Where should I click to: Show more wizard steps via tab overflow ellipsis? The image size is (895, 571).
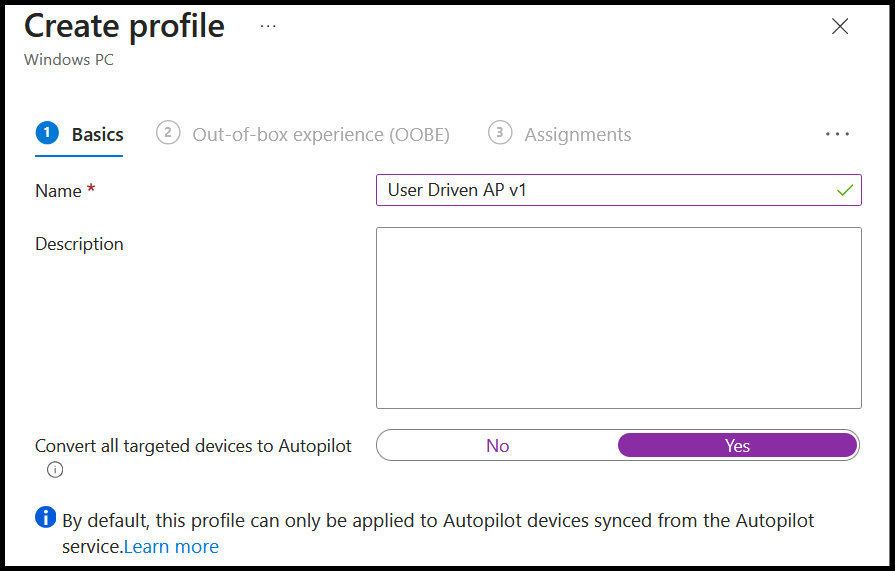837,134
